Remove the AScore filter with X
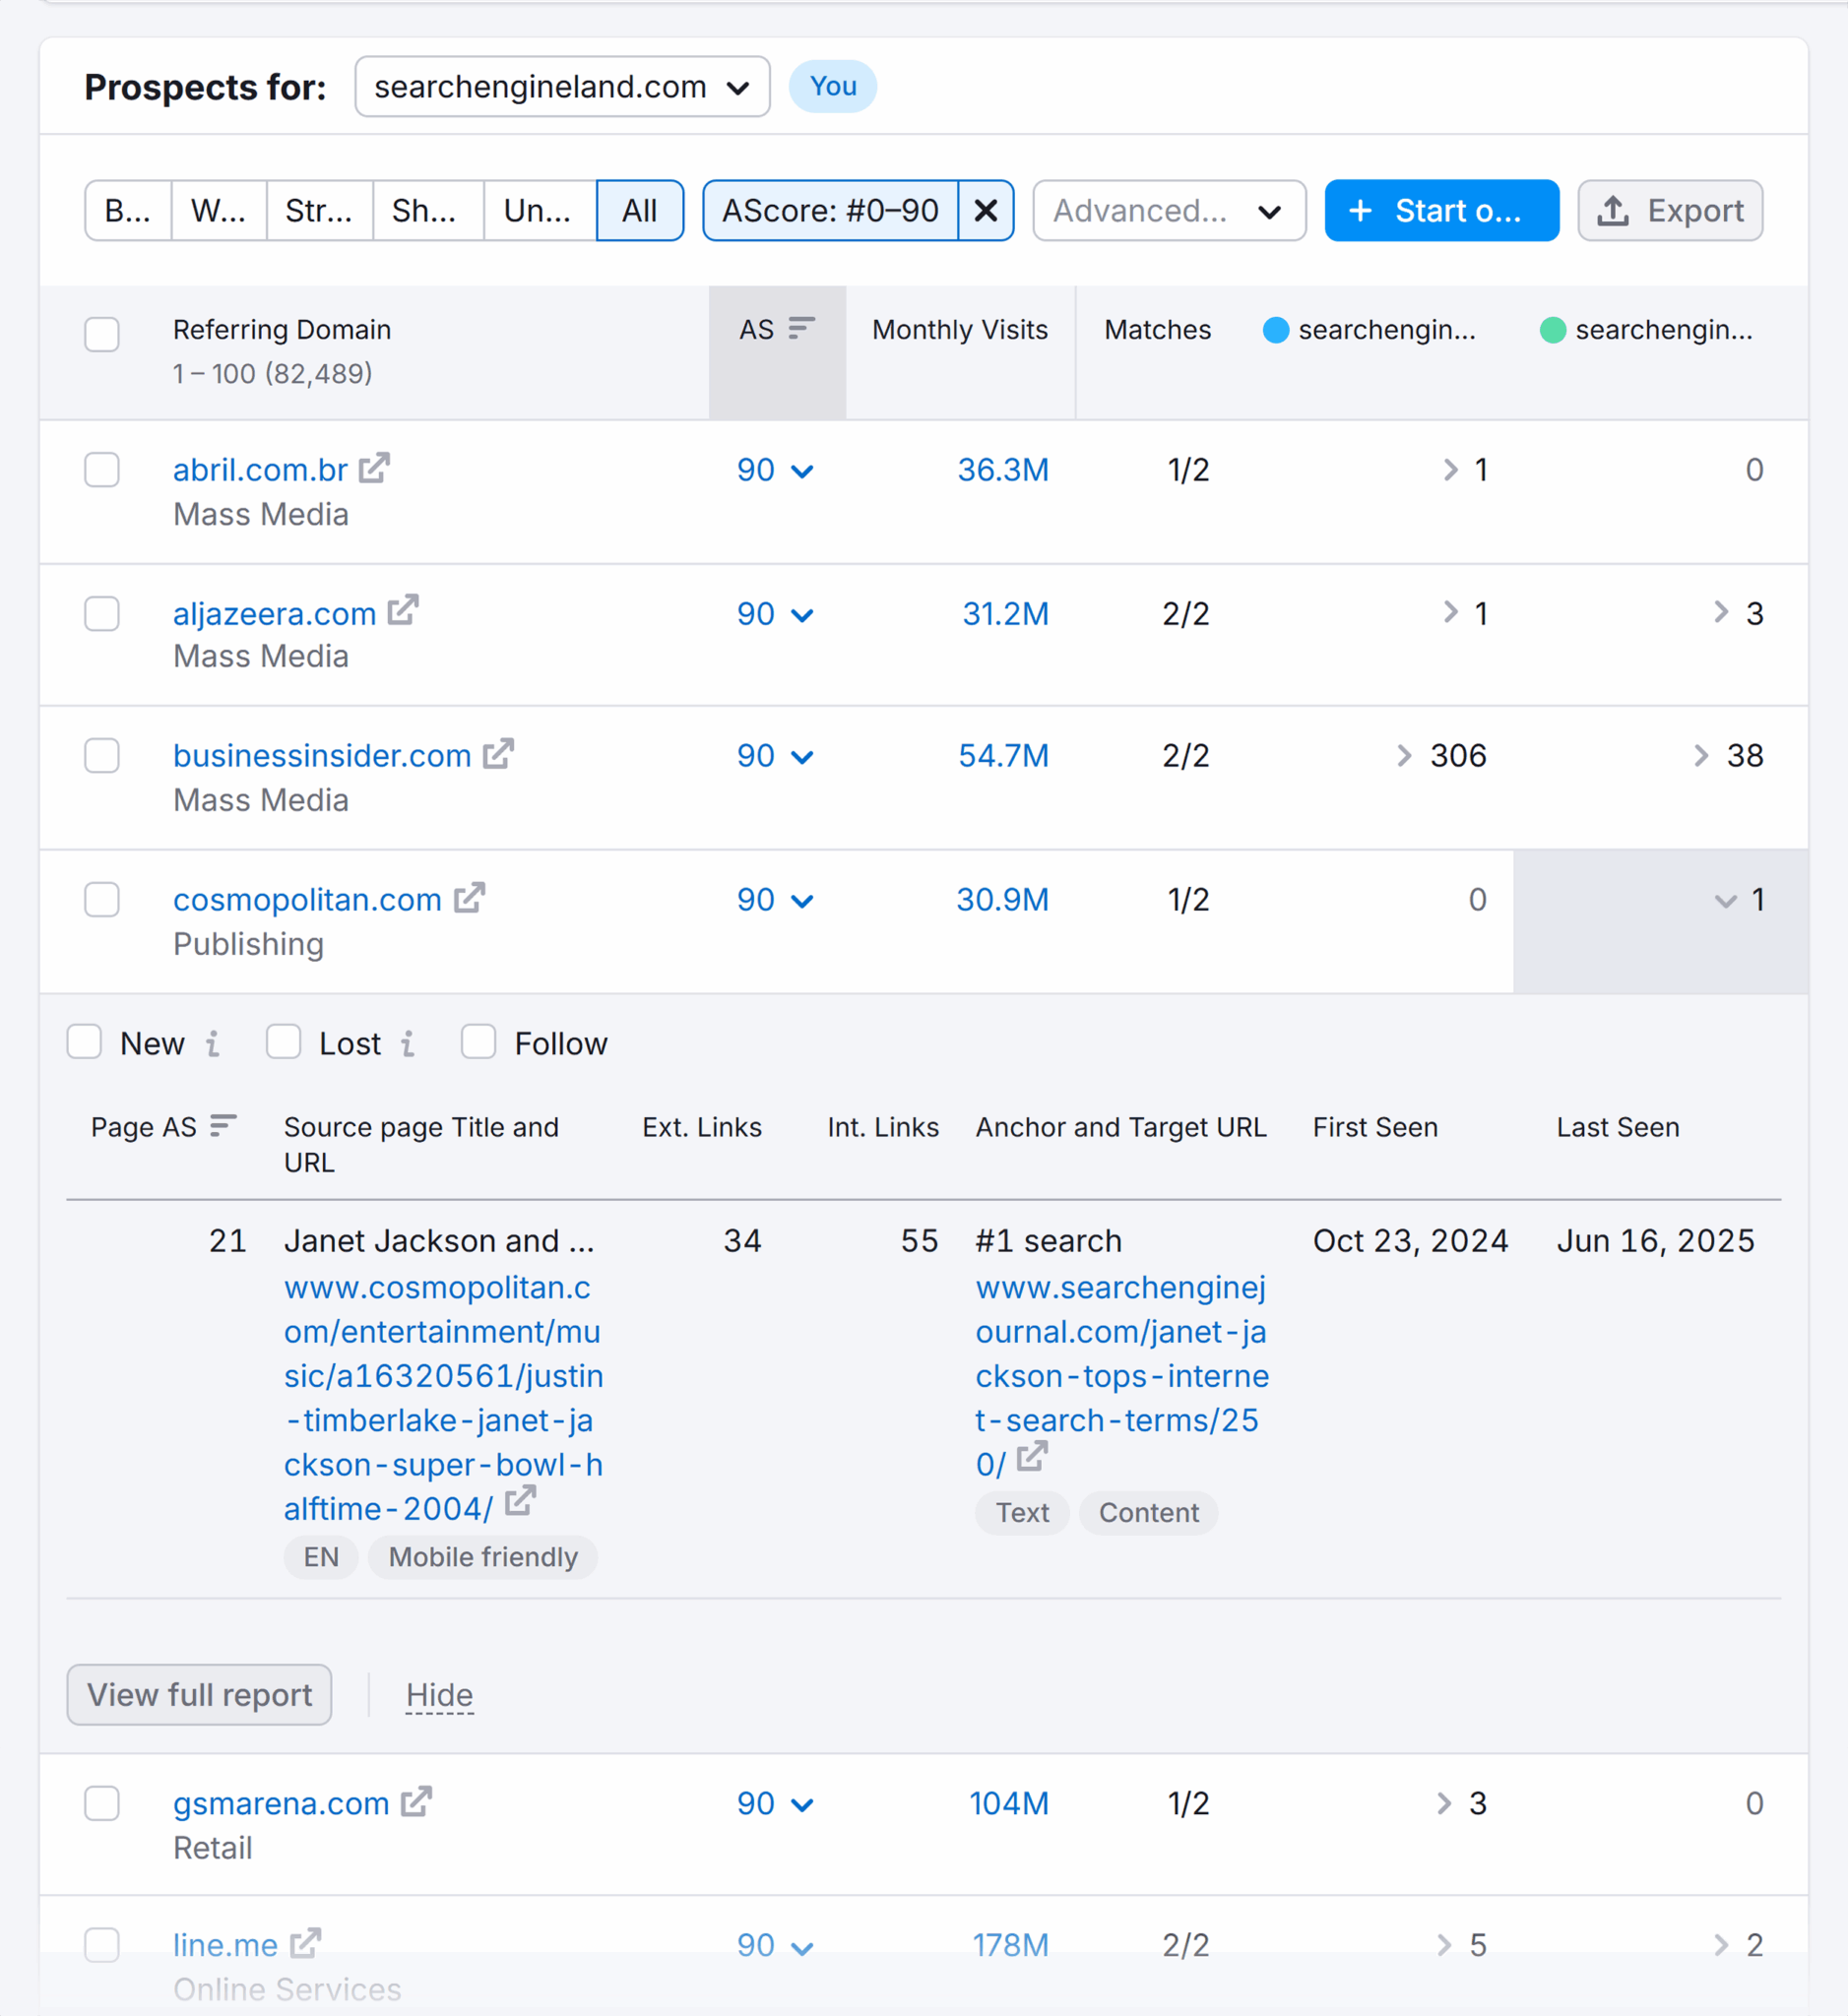The image size is (1848, 2016). (x=985, y=211)
